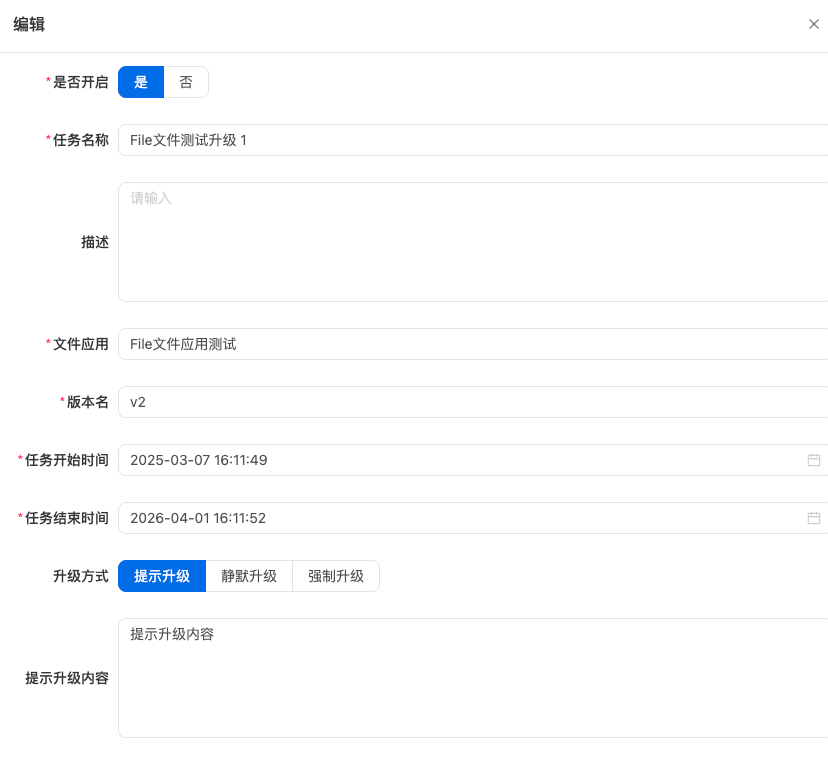Click the 是否开启 field label
Viewport: 828px width, 763px height.
[80, 82]
